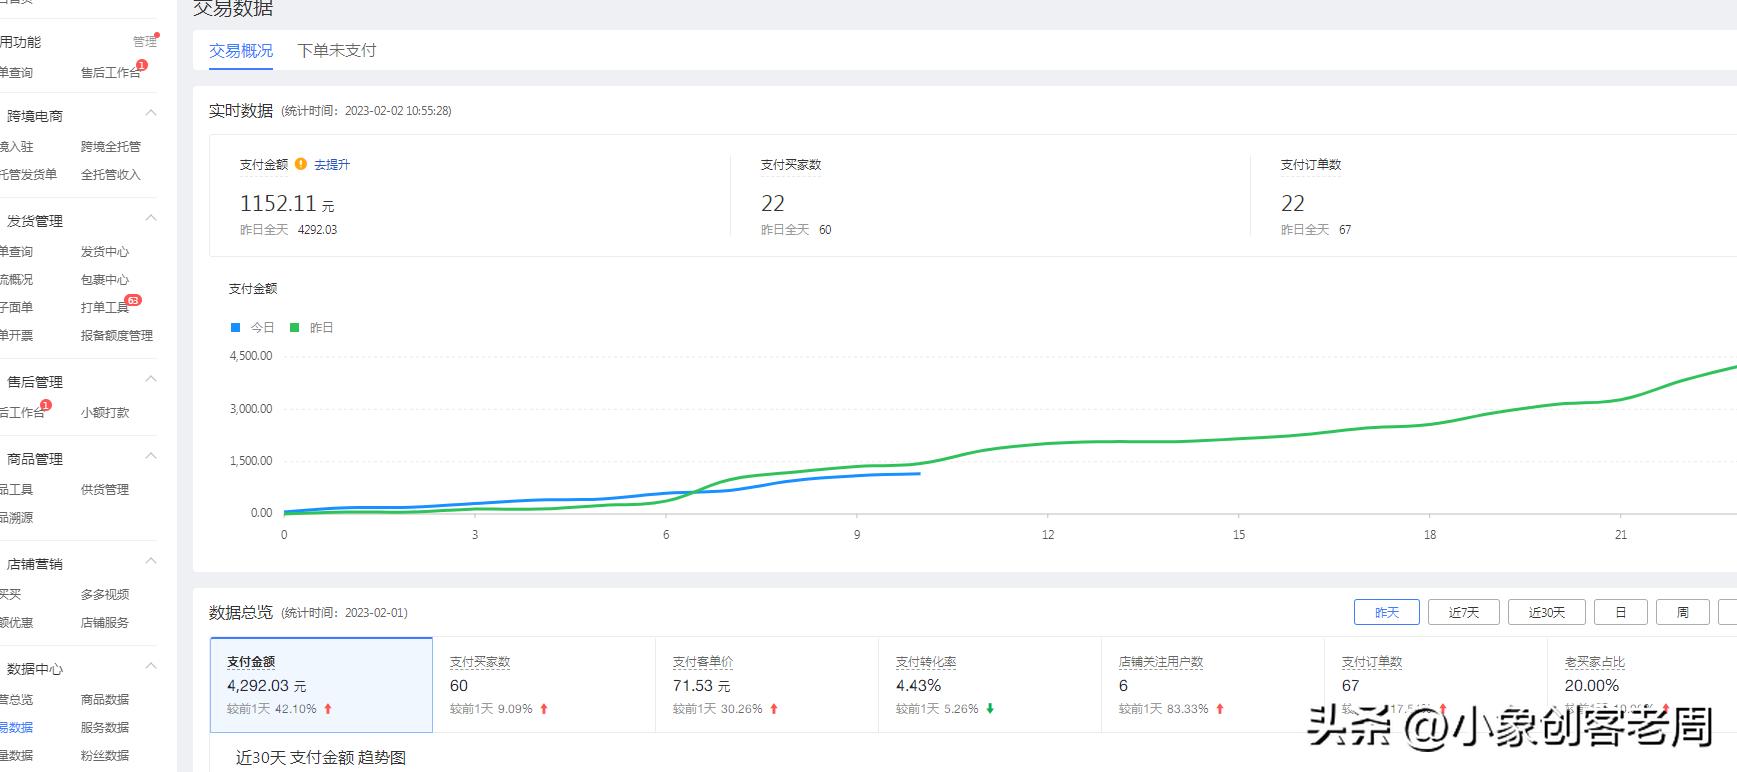
Task: Choose the 近7天 time range
Action: point(1463,612)
